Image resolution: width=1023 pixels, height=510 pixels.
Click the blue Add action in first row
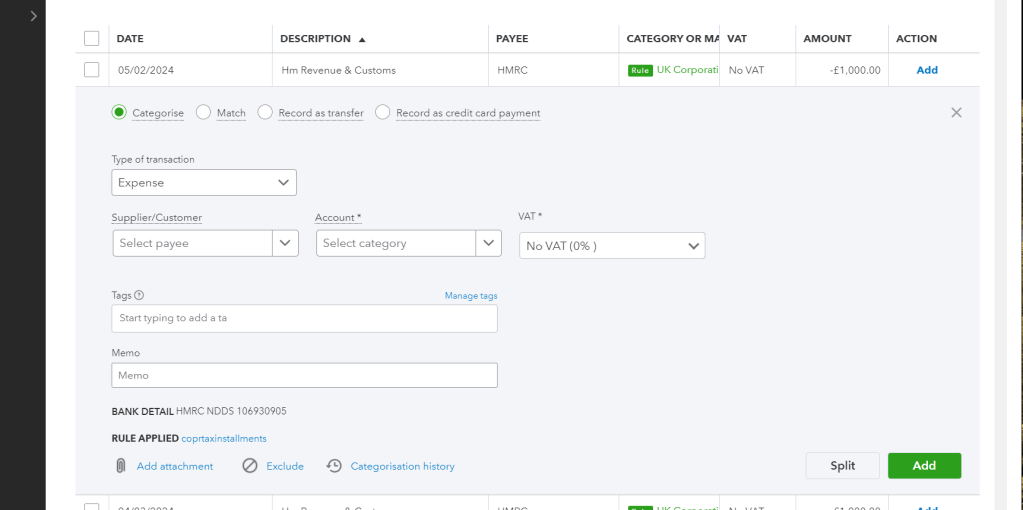[x=927, y=70]
